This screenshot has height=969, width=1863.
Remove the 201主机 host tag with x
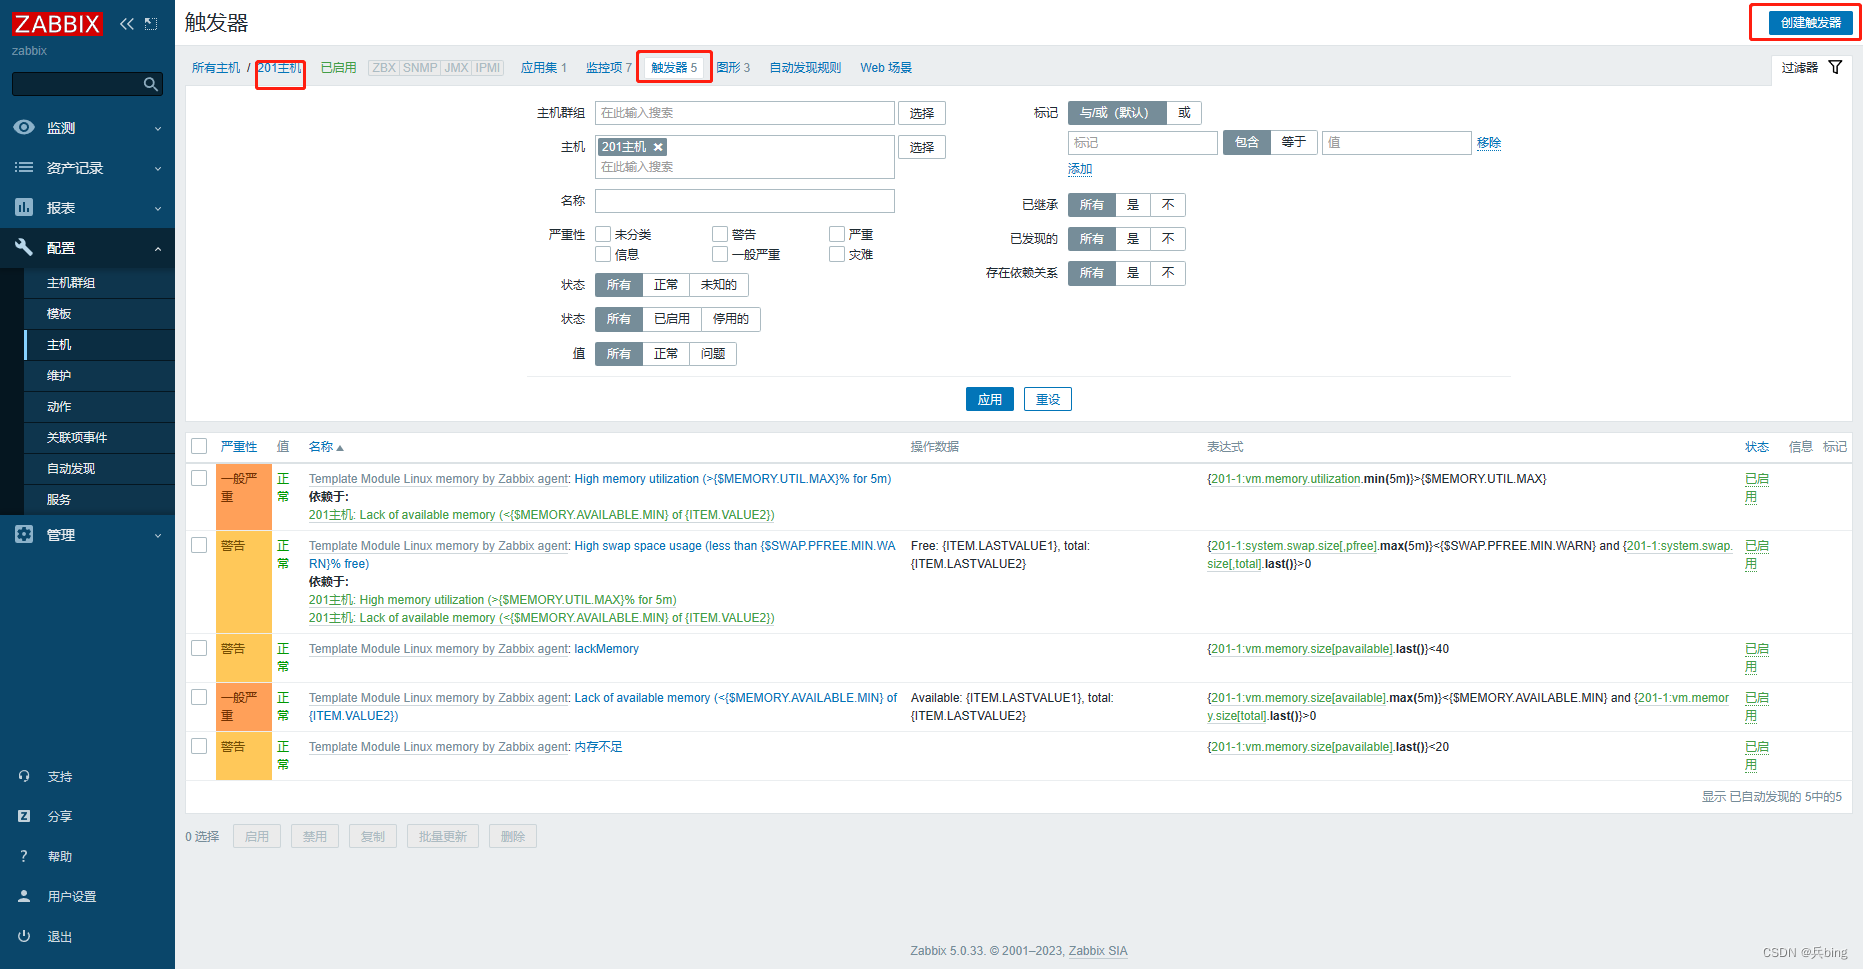pos(658,147)
